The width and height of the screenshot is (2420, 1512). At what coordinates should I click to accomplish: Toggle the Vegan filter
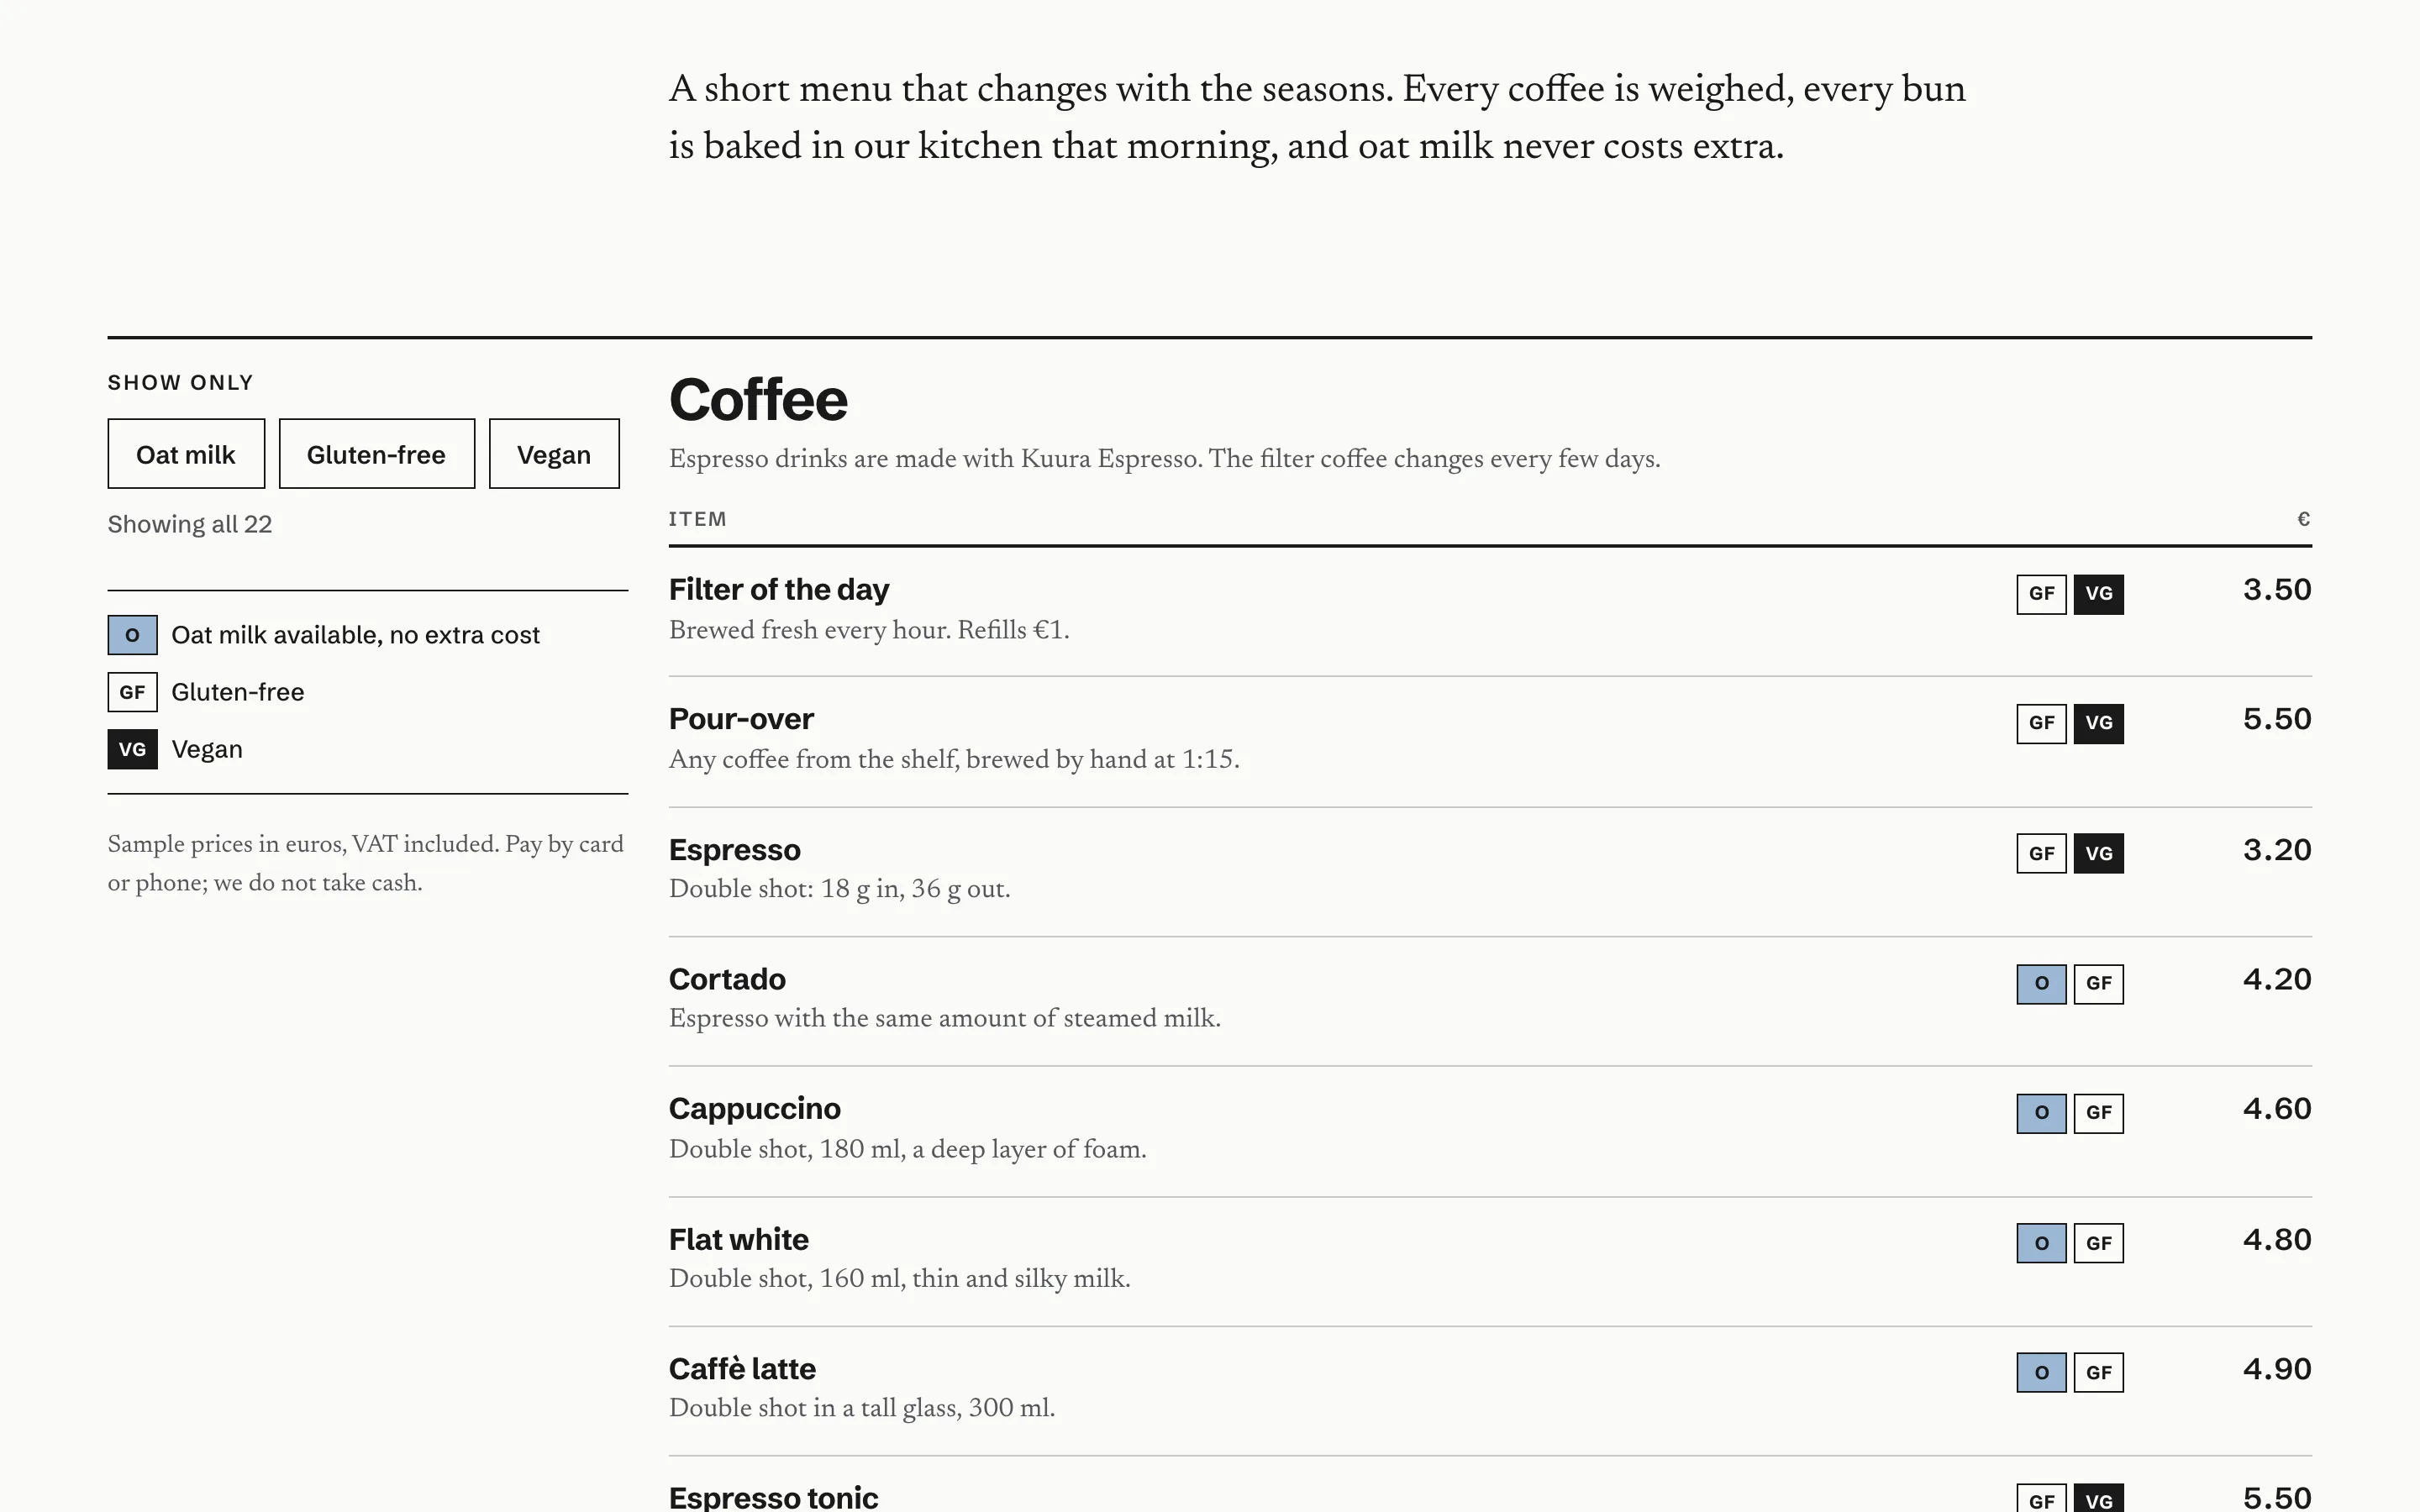click(554, 454)
